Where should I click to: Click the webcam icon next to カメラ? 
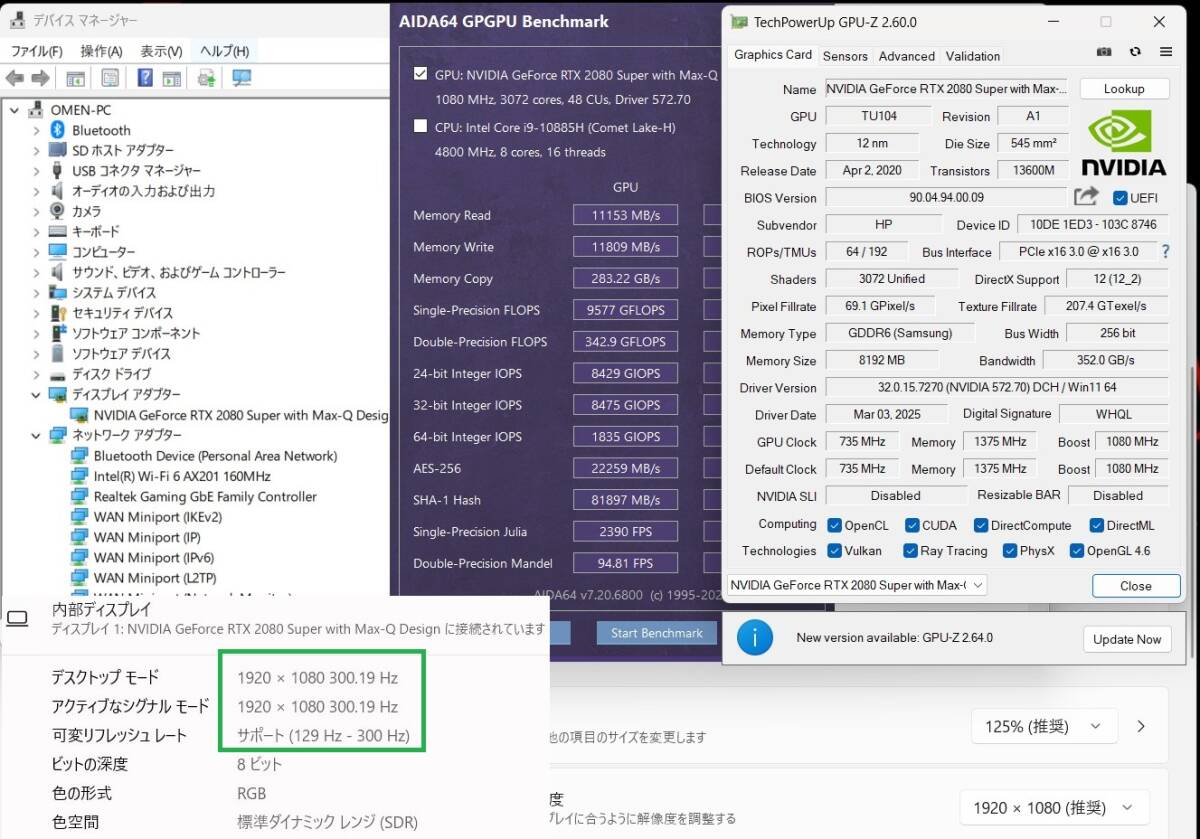58,211
